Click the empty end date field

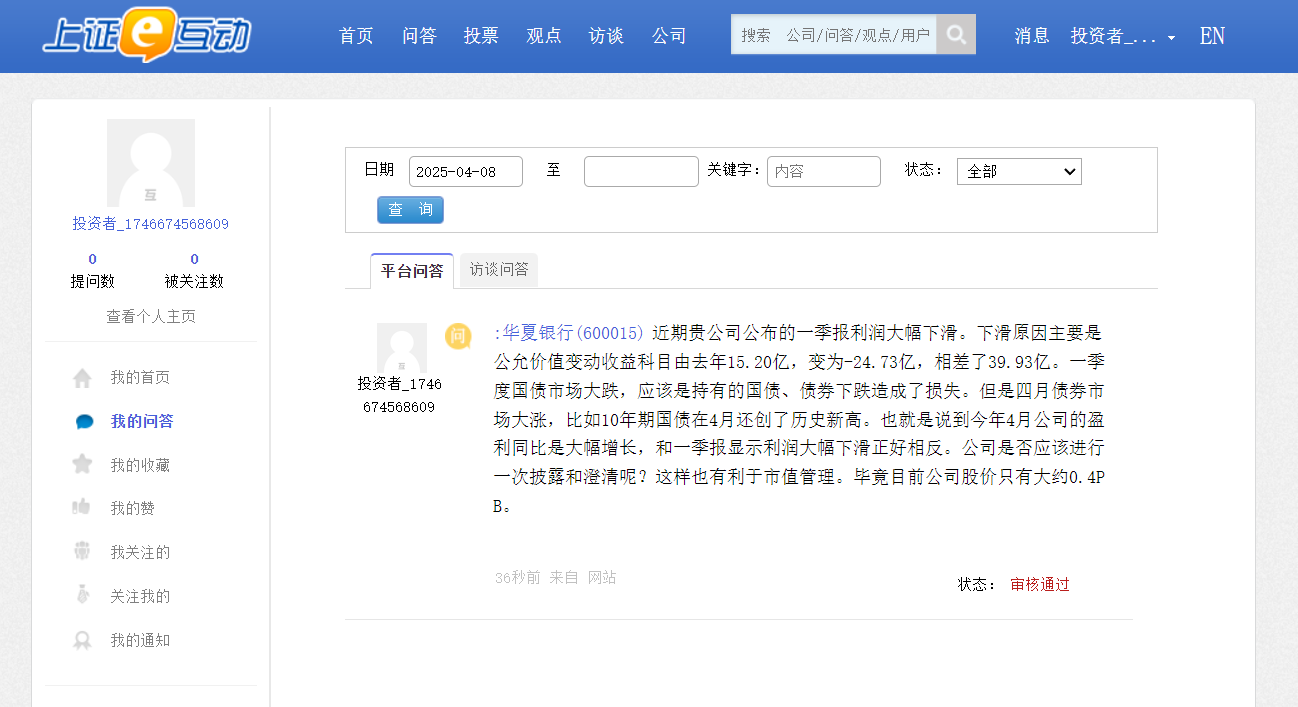point(641,171)
